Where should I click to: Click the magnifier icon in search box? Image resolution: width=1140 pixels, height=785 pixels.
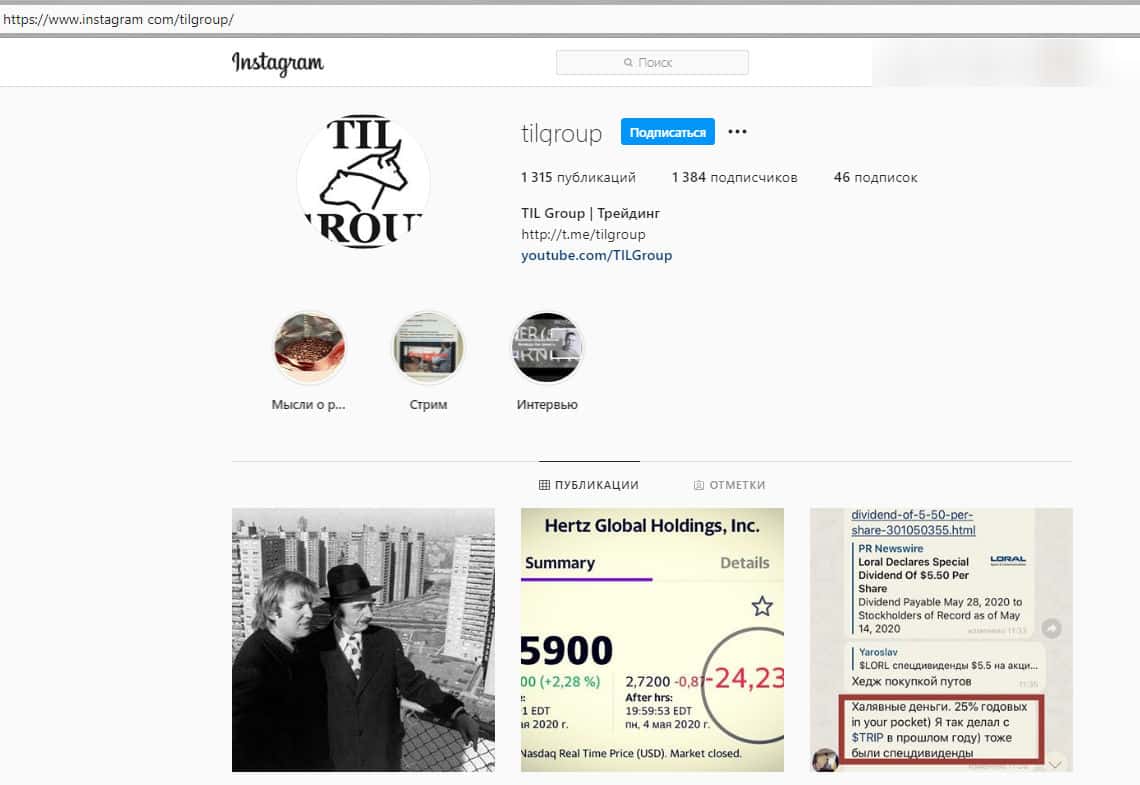click(628, 63)
